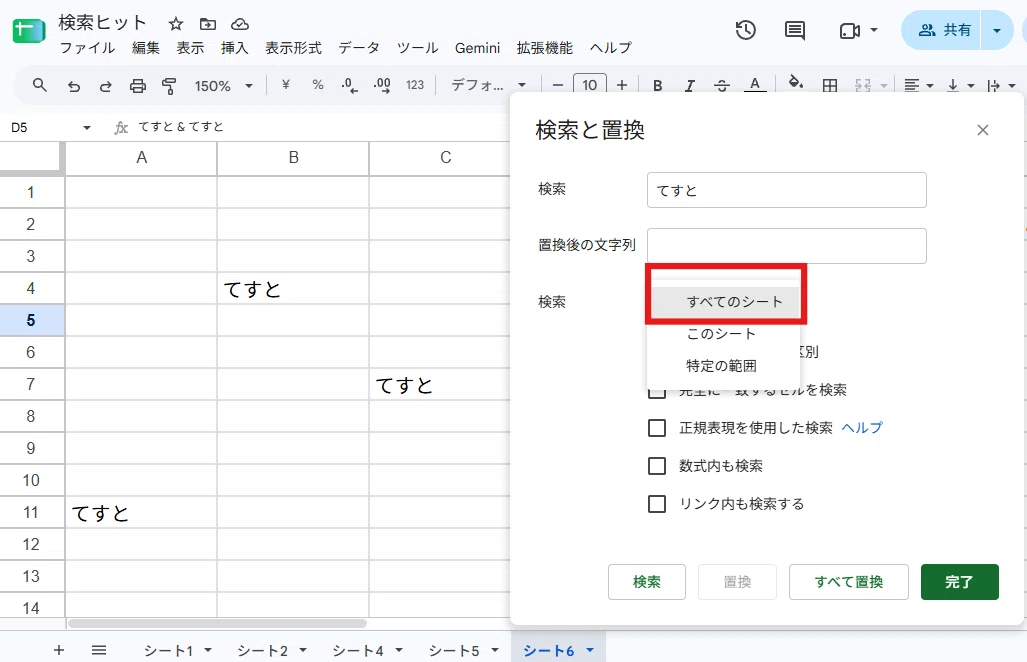Star the document 検索ヒット
Image resolution: width=1027 pixels, height=662 pixels.
pyautogui.click(x=176, y=24)
